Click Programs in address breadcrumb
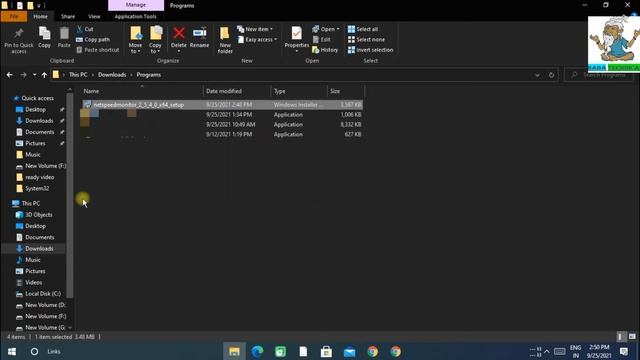The image size is (640, 360). click(x=149, y=75)
